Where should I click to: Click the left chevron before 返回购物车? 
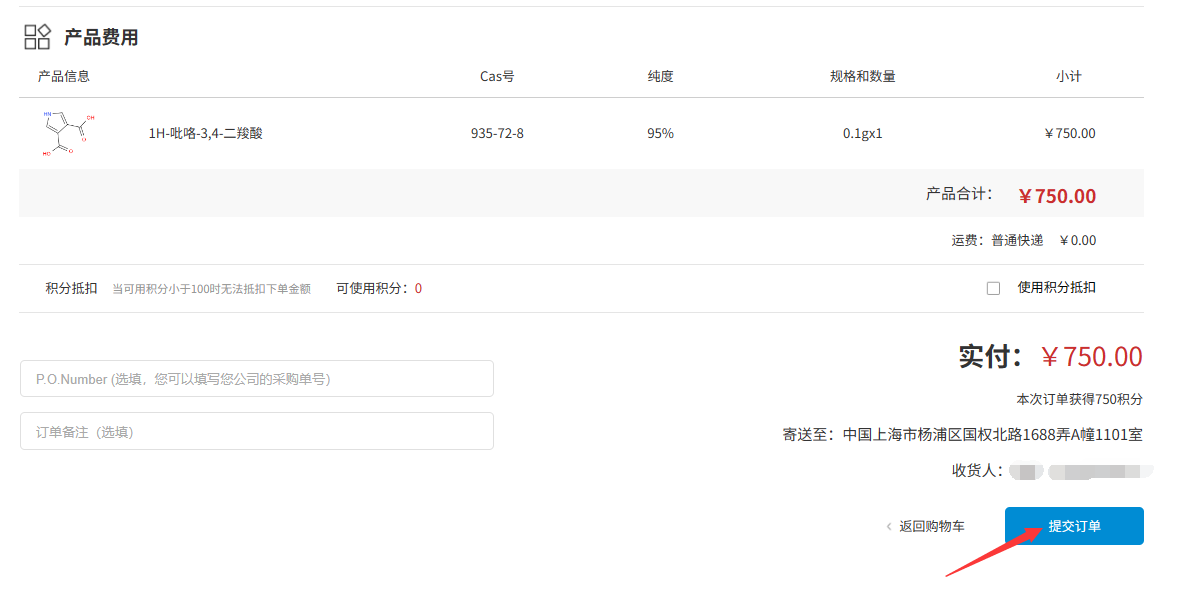(888, 526)
